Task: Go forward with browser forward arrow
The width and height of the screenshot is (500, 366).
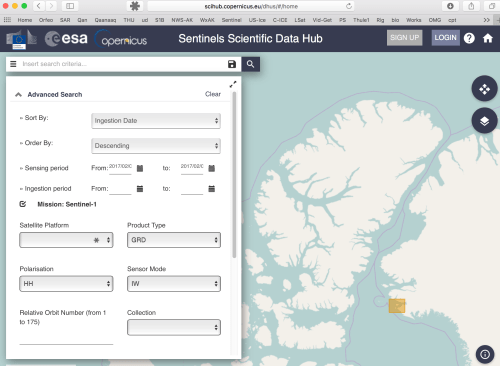Action: point(51,6)
